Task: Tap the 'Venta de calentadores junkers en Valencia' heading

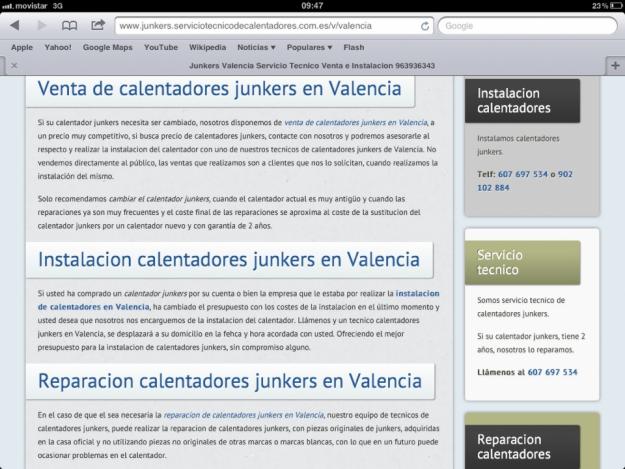Action: point(220,88)
